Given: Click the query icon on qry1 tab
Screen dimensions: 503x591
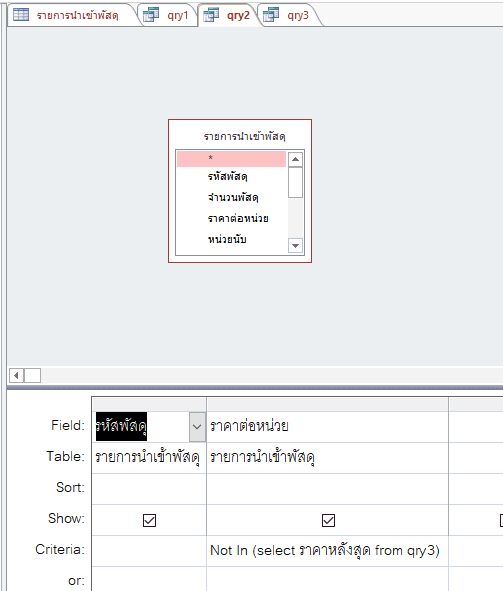Looking at the screenshot, I should tap(151, 15).
